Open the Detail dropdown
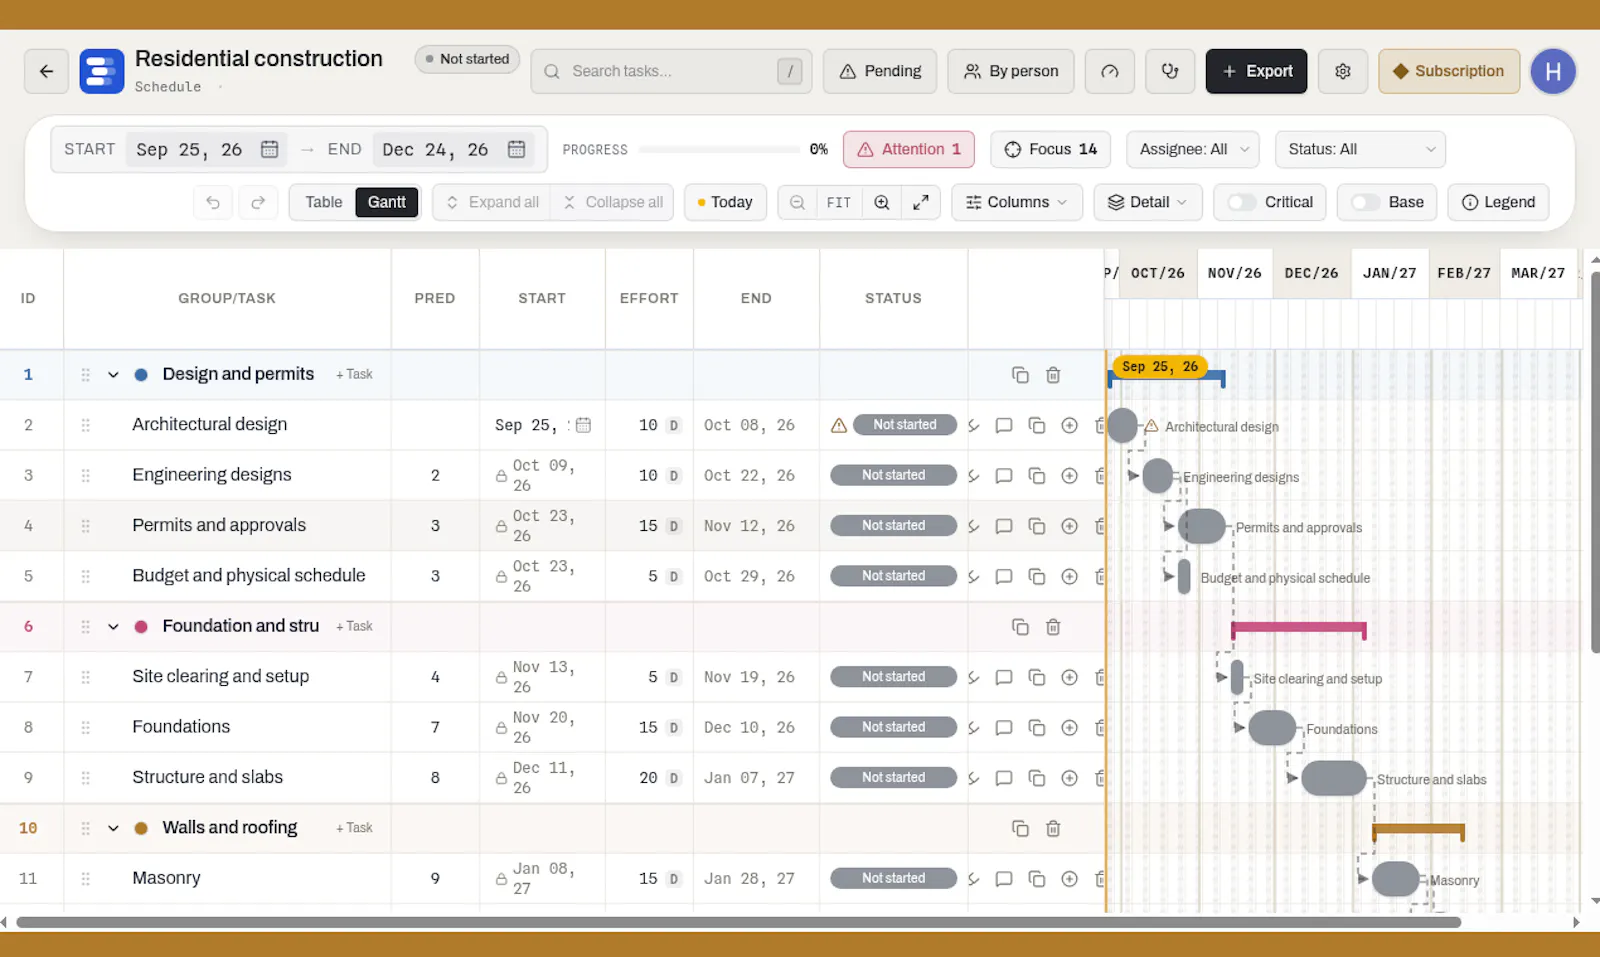Image resolution: width=1600 pixels, height=957 pixels. (x=1147, y=202)
